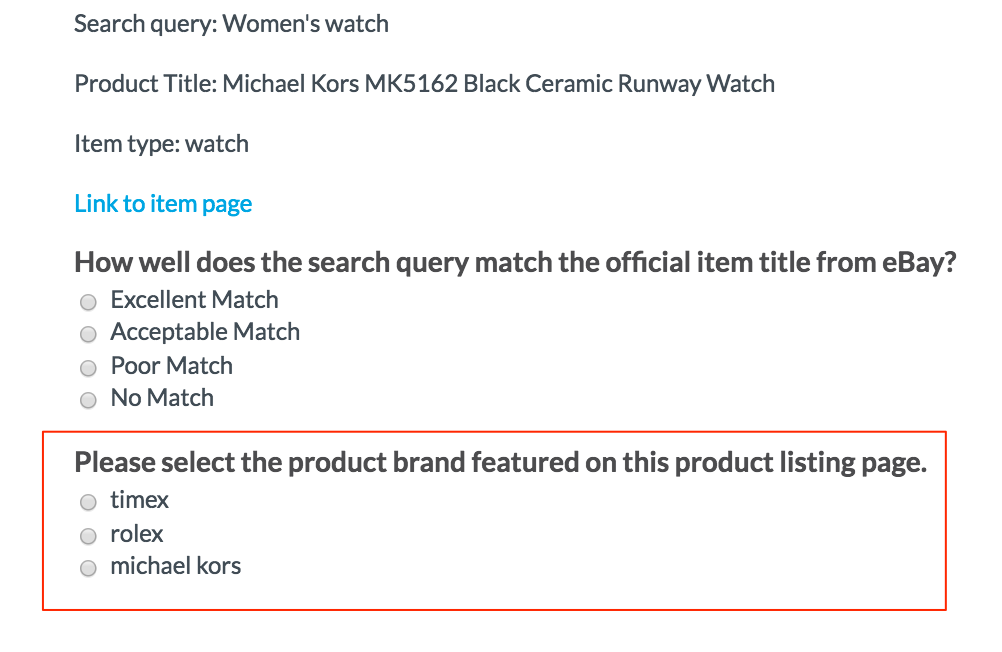Click the search query match question heading
The height and width of the screenshot is (652, 1002).
[x=515, y=263]
